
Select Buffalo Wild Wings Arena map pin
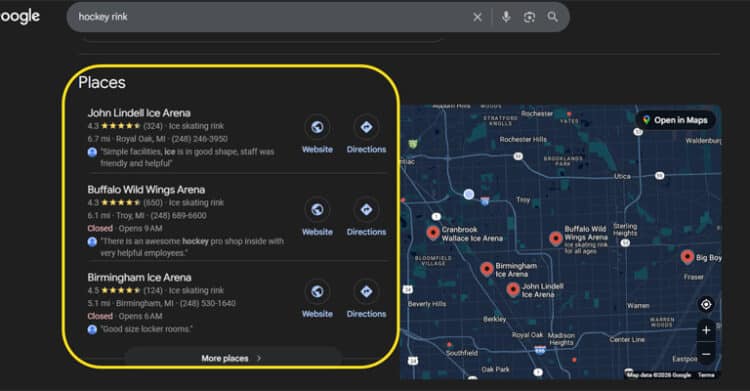click(555, 238)
